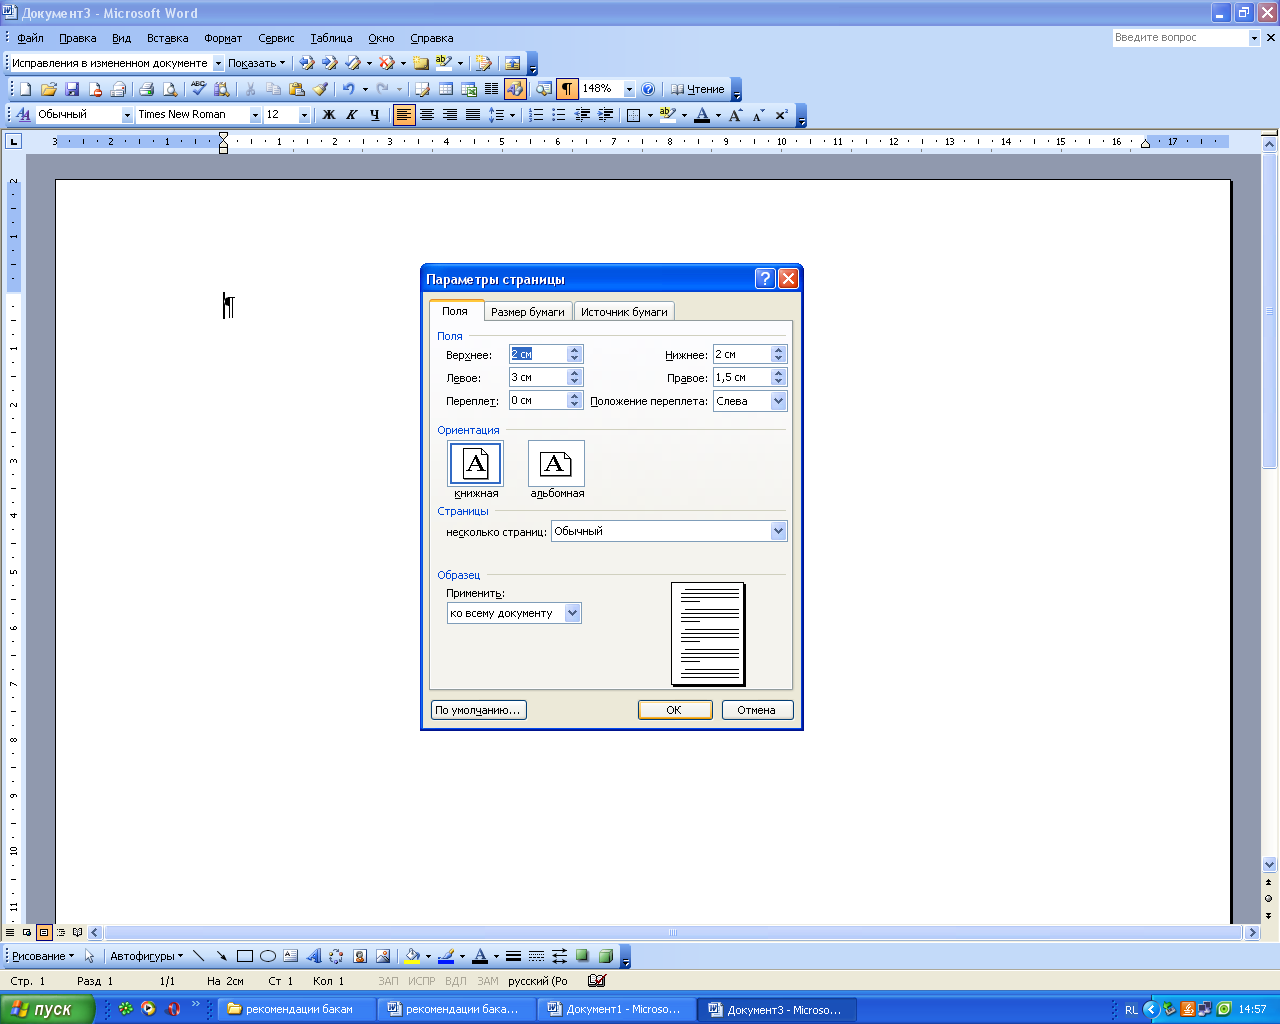Switch to Источник бумаги tab

point(624,312)
